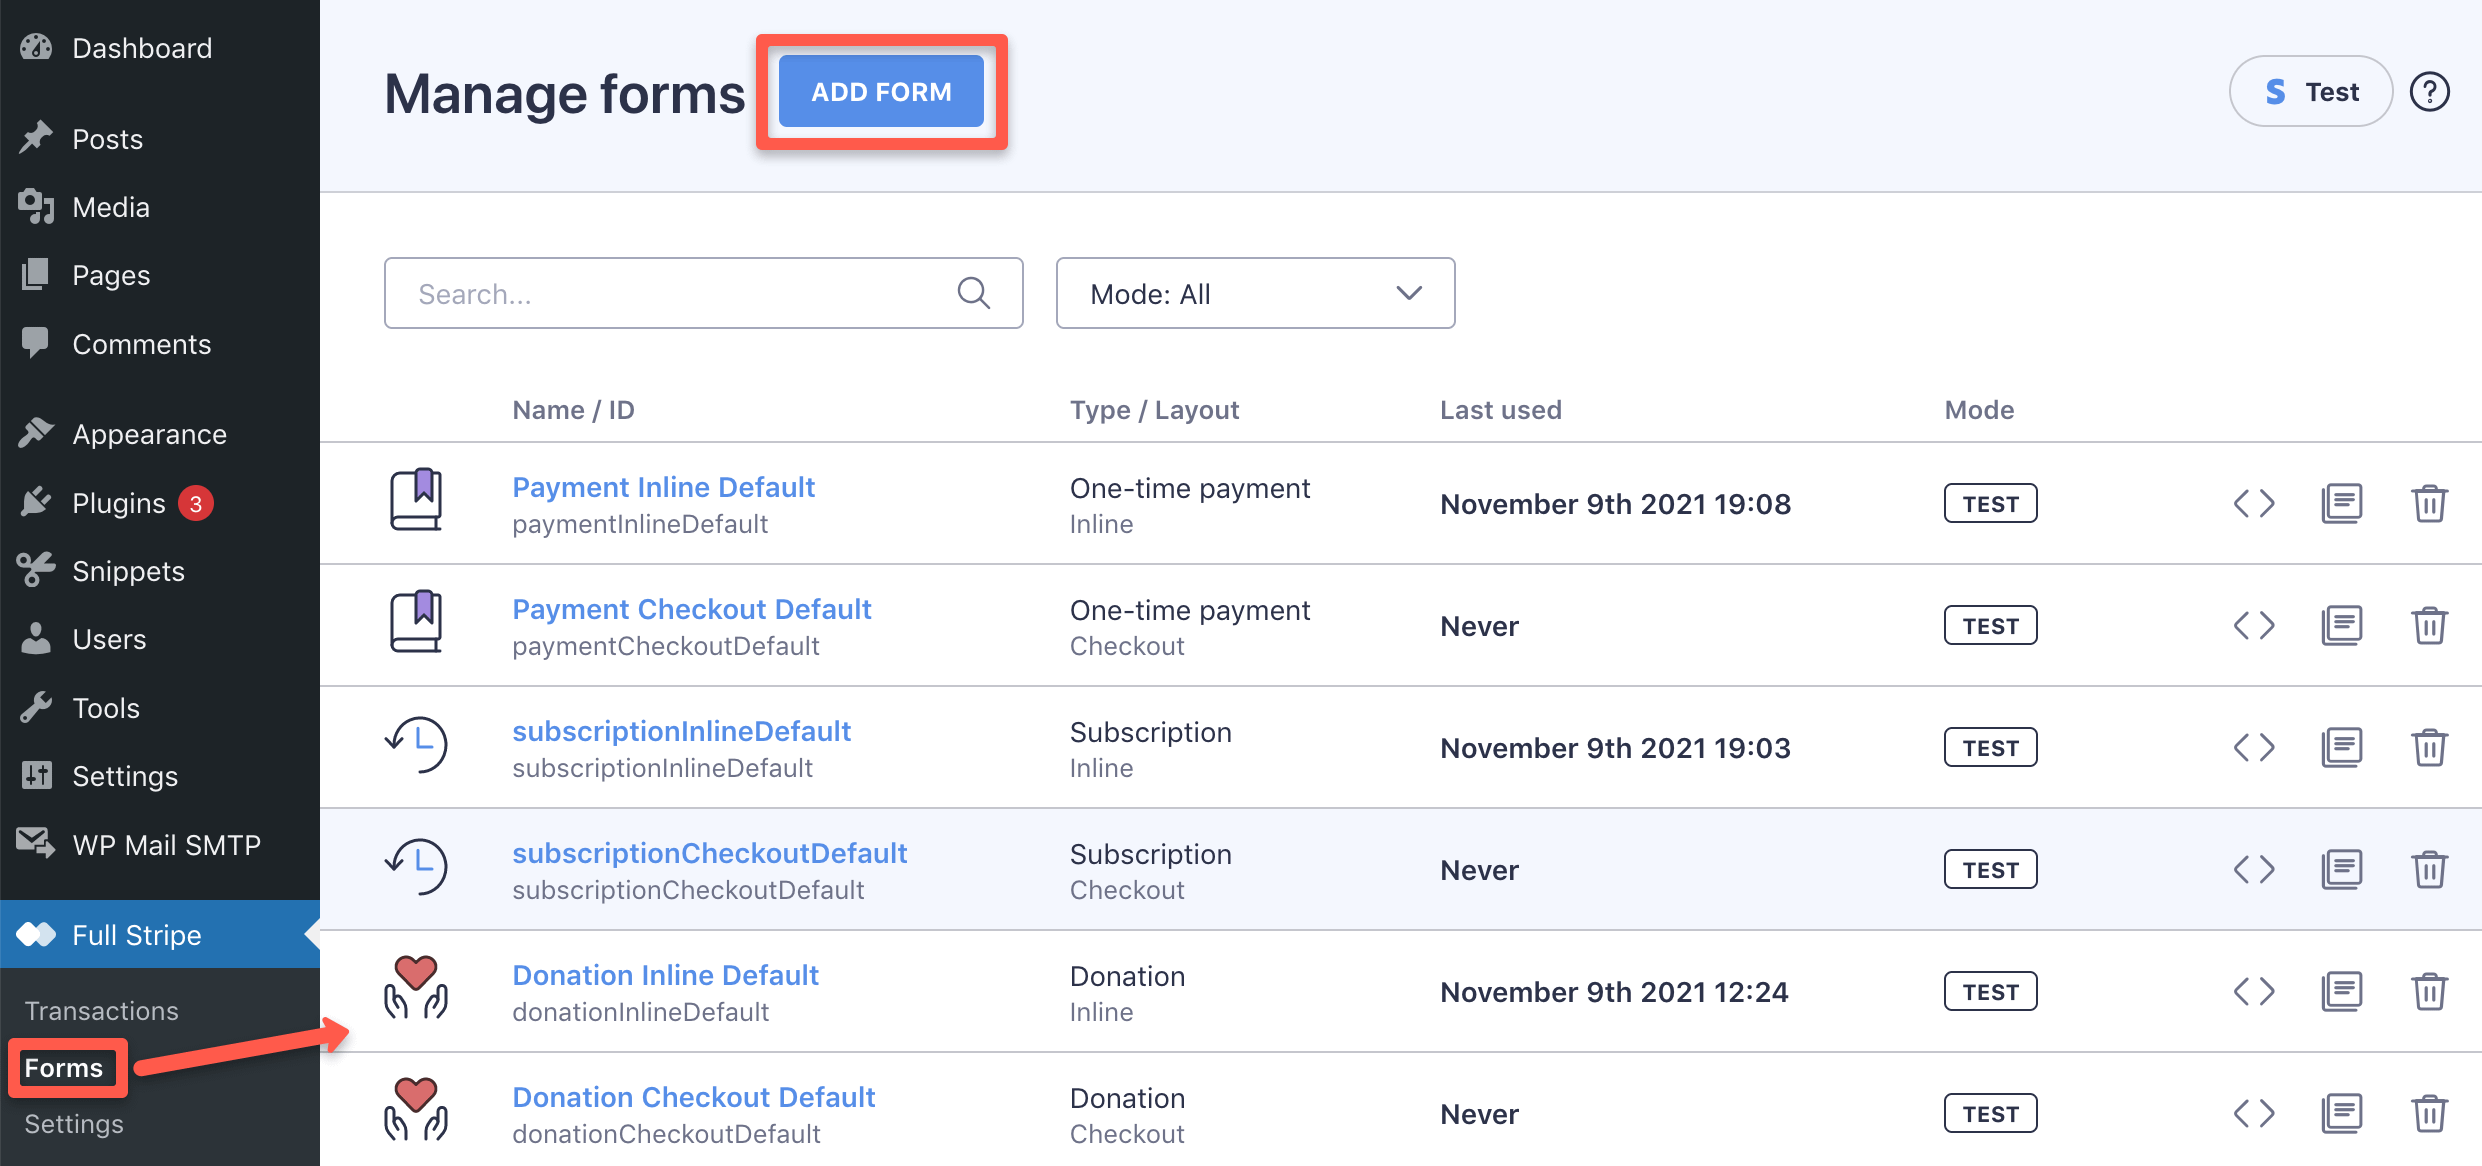
Task: Click the Name / ID column header
Action: [x=573, y=409]
